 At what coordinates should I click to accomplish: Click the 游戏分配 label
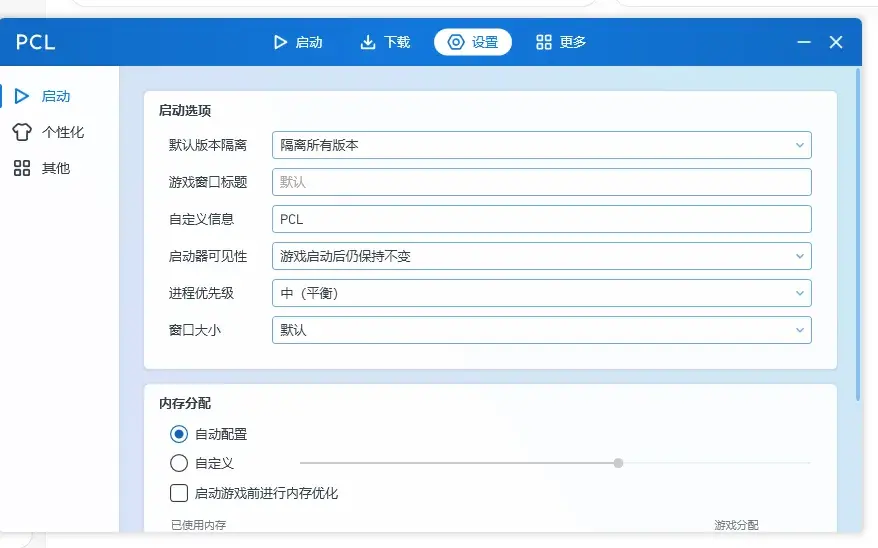(x=736, y=525)
